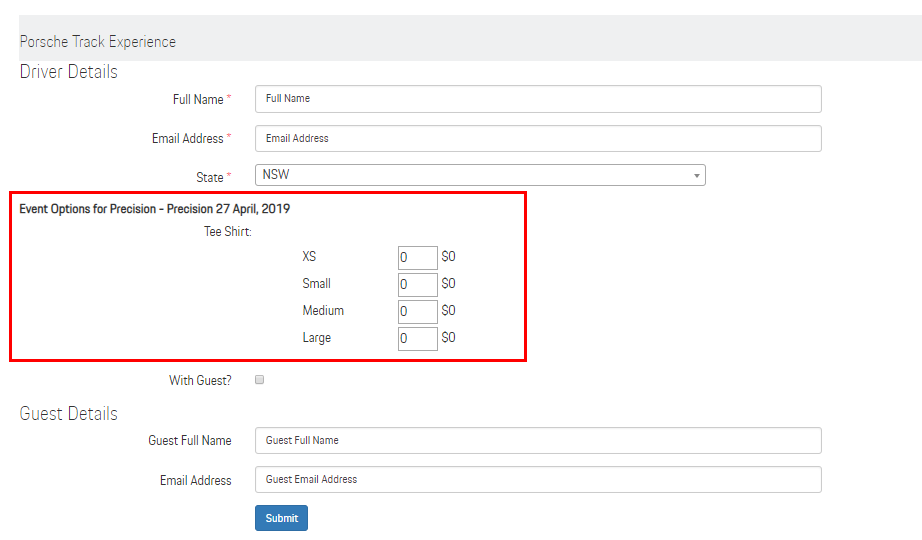
Task: Open the State dropdown showing NSW
Action: coord(480,175)
